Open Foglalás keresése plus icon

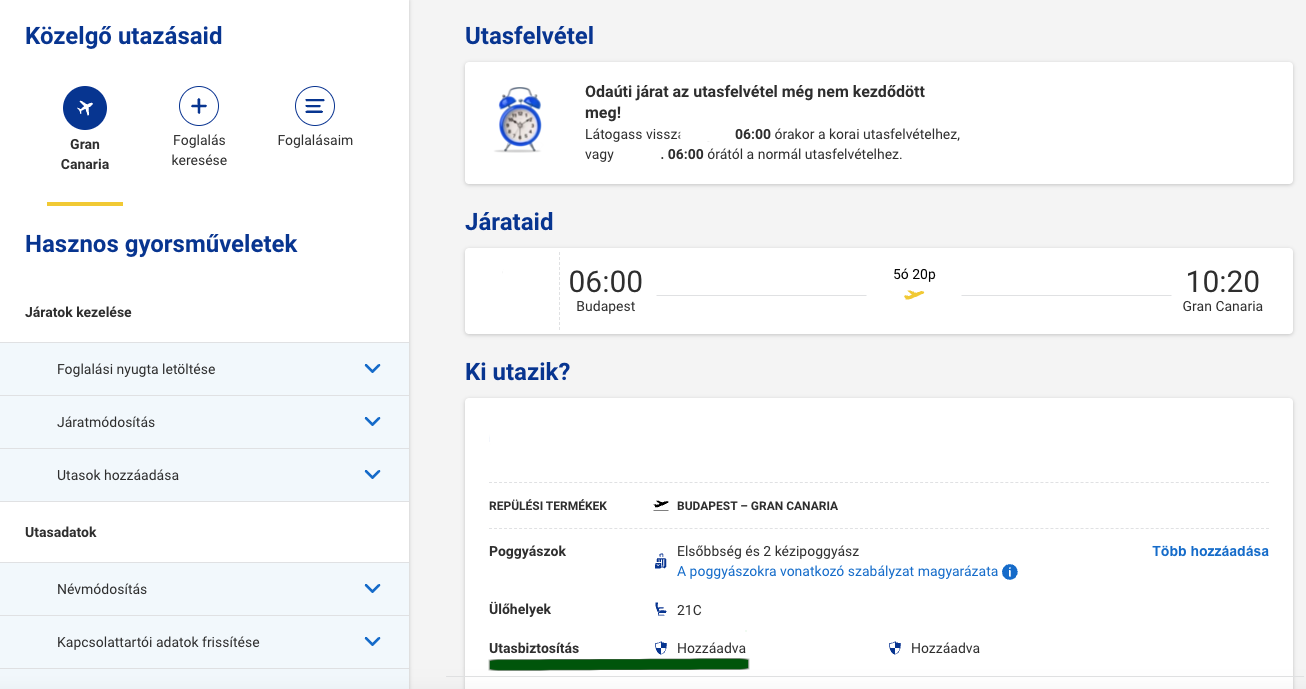tap(199, 106)
